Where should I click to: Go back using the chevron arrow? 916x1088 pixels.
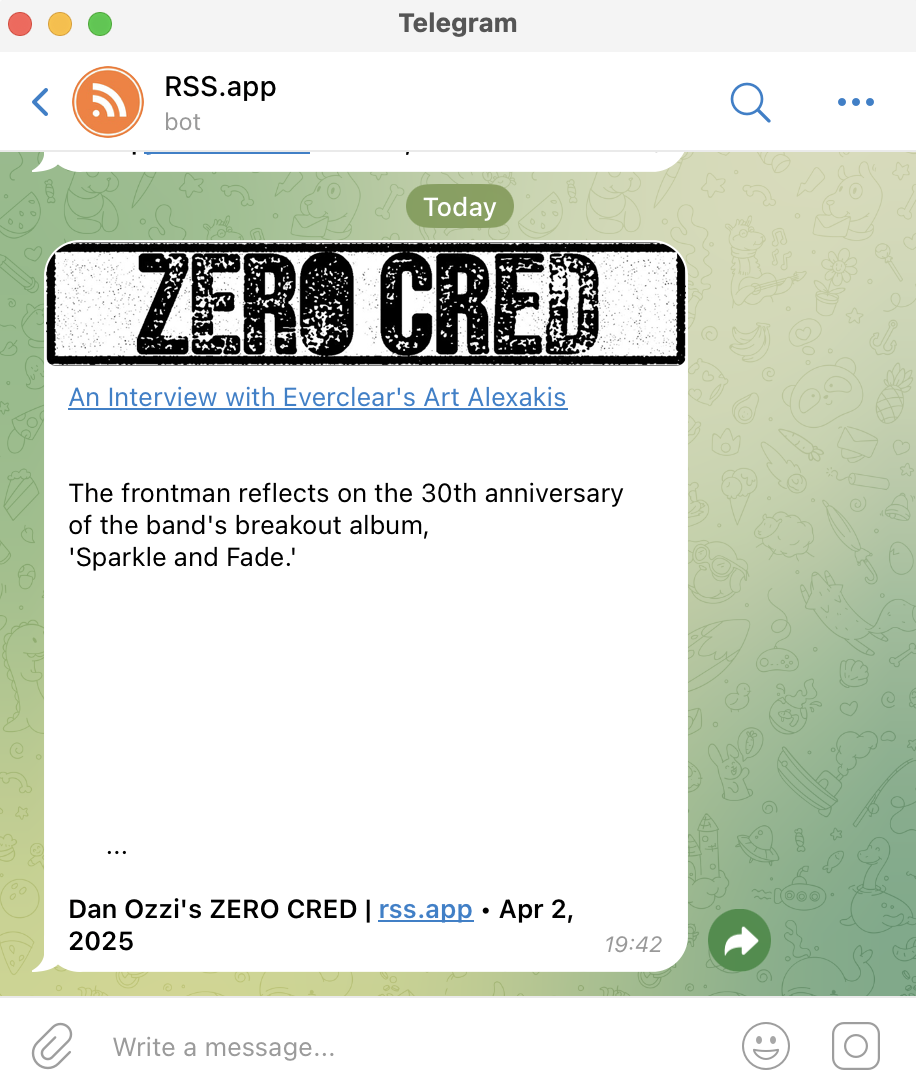(39, 101)
